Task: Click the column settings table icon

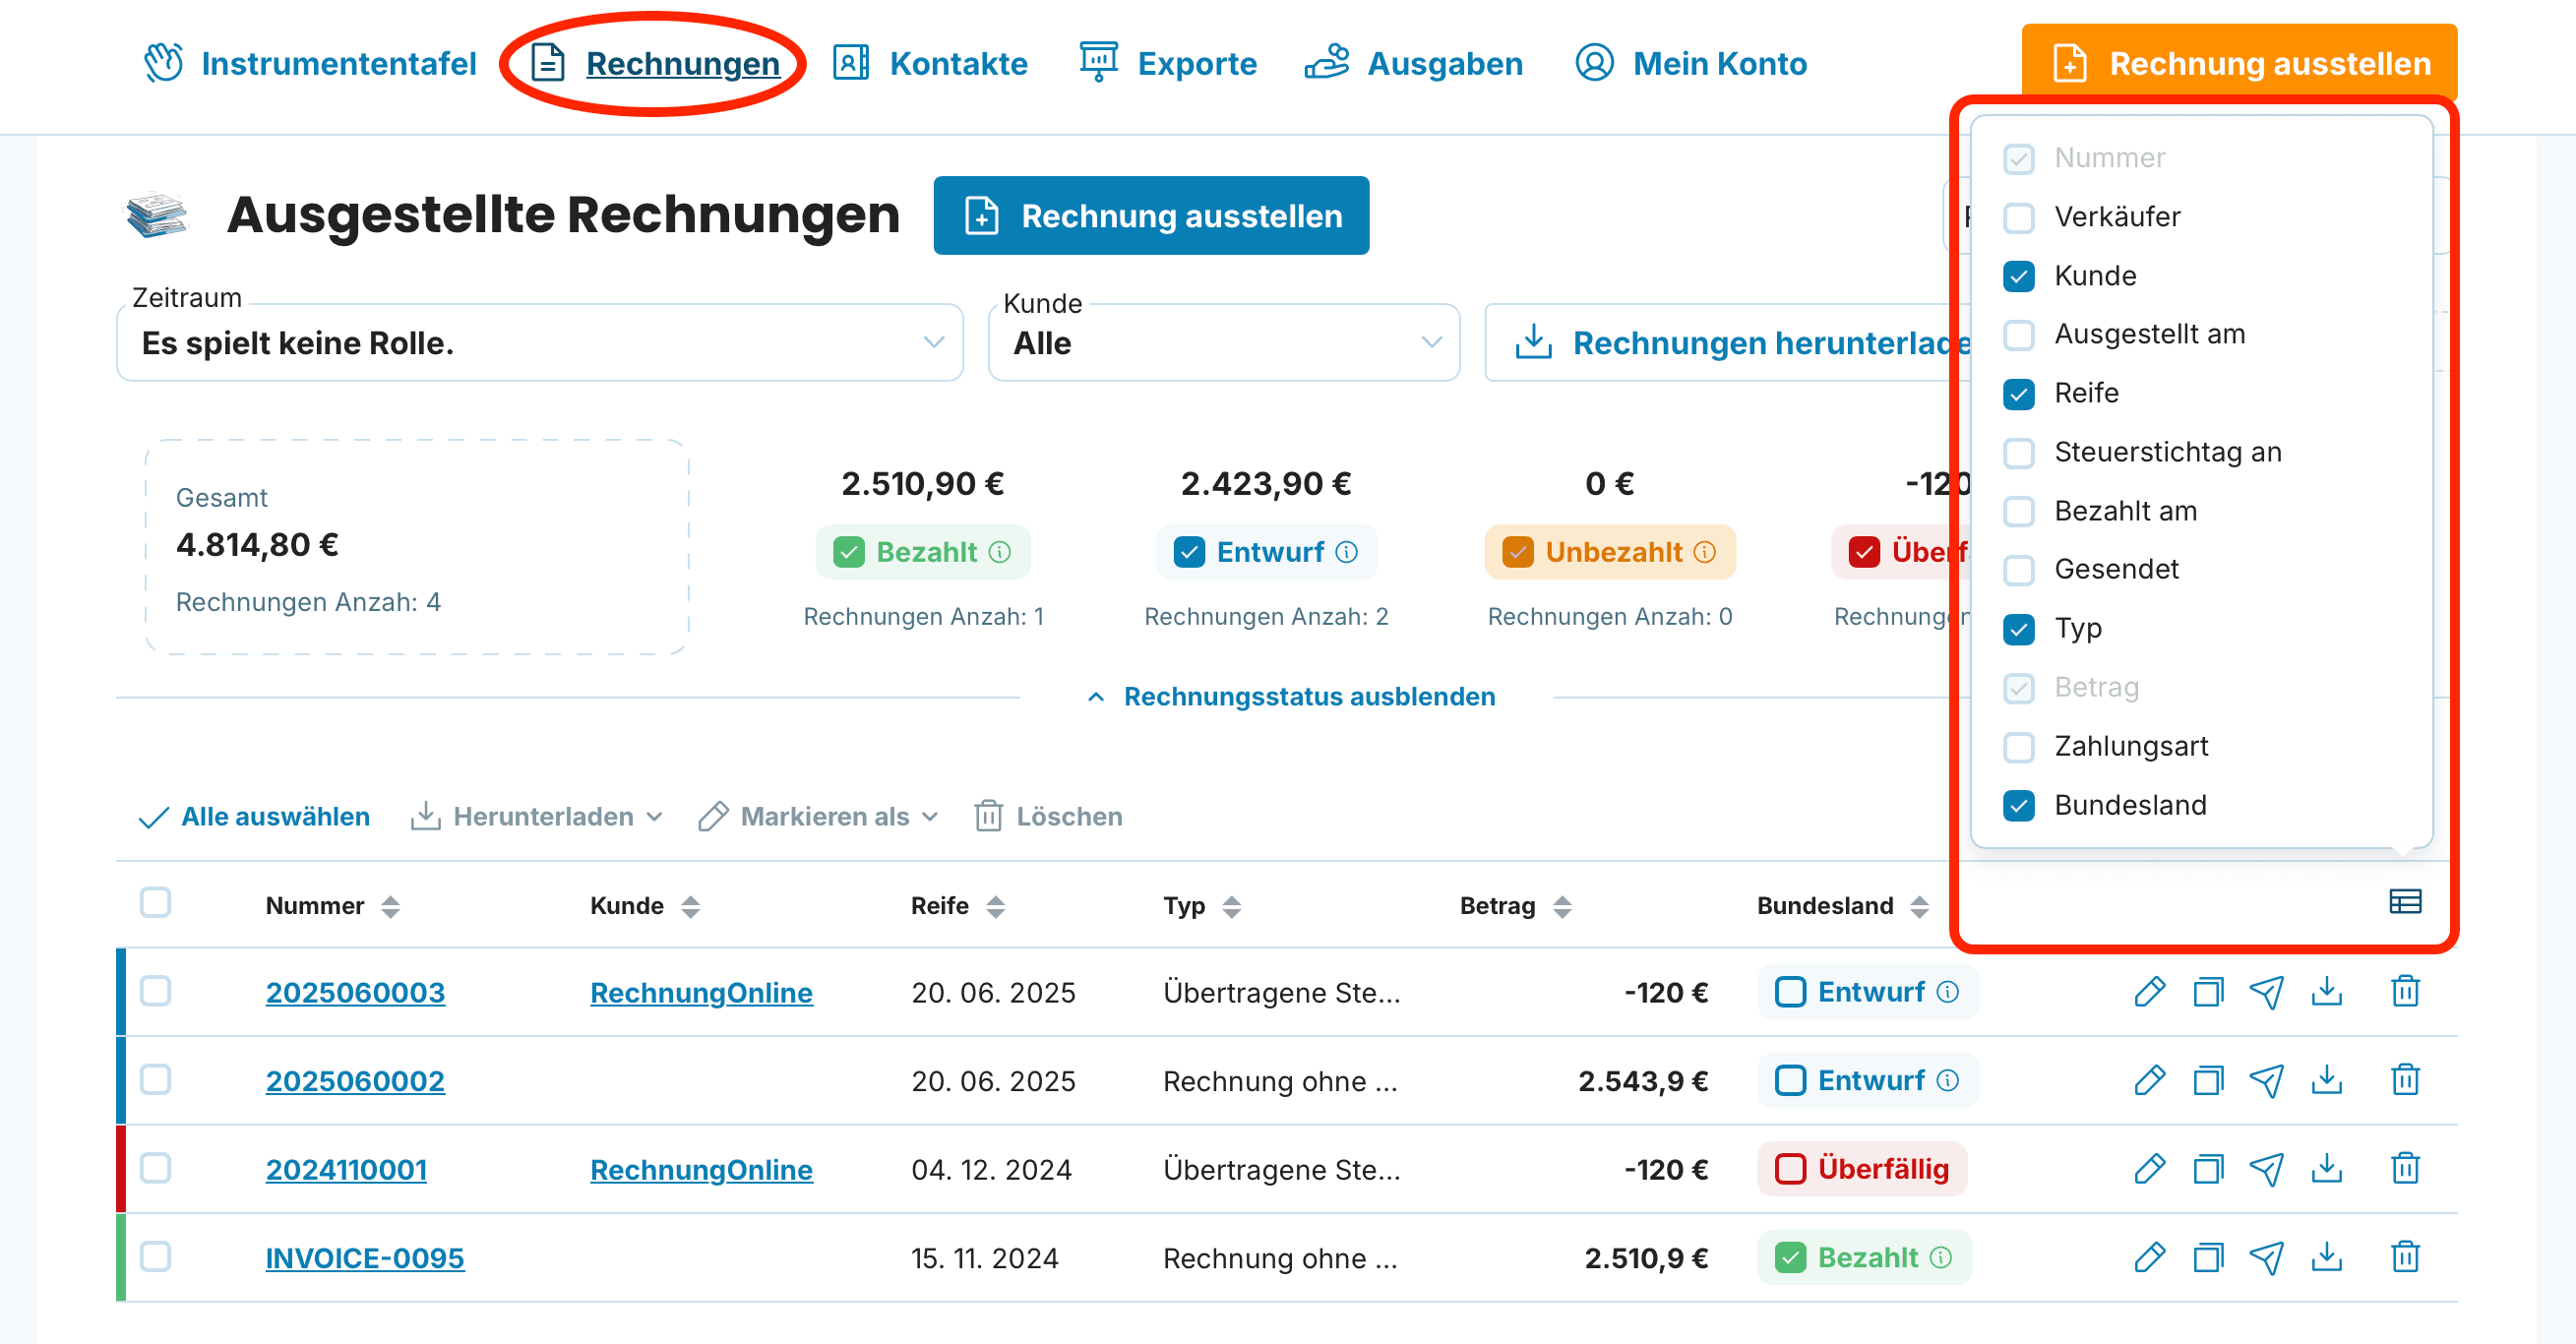Action: 2405,902
